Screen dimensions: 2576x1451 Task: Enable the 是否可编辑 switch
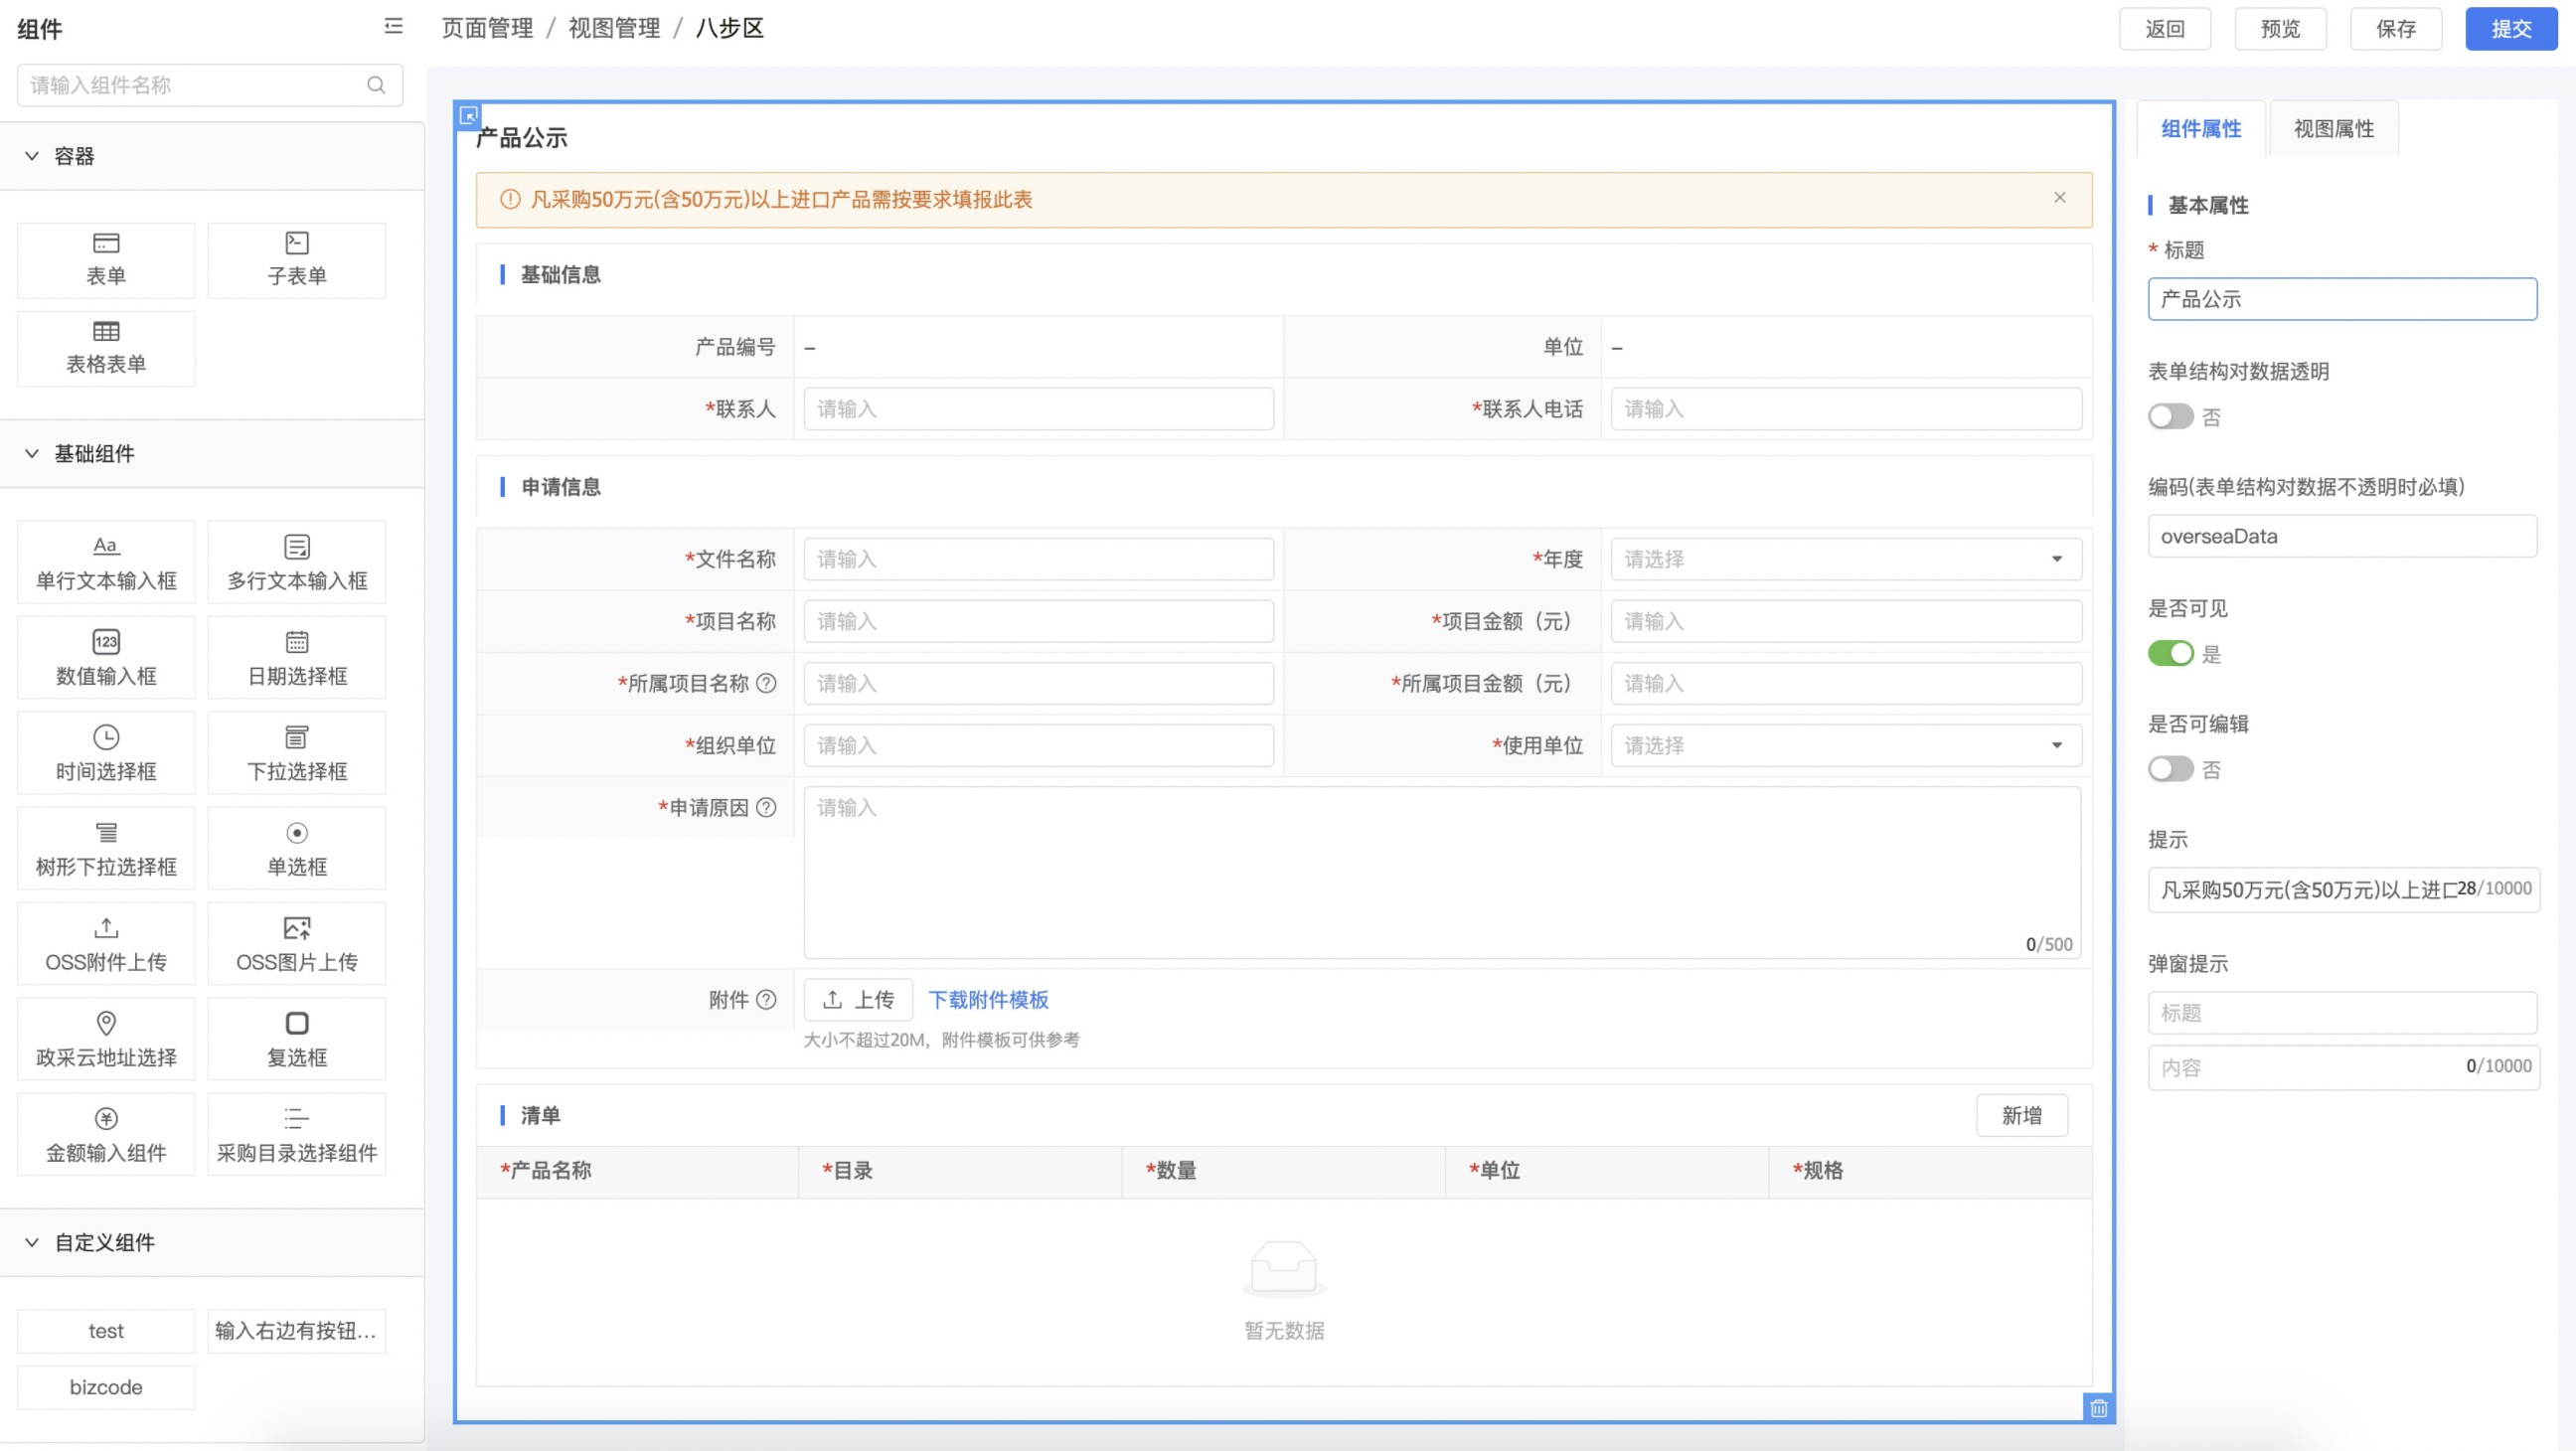tap(2170, 769)
